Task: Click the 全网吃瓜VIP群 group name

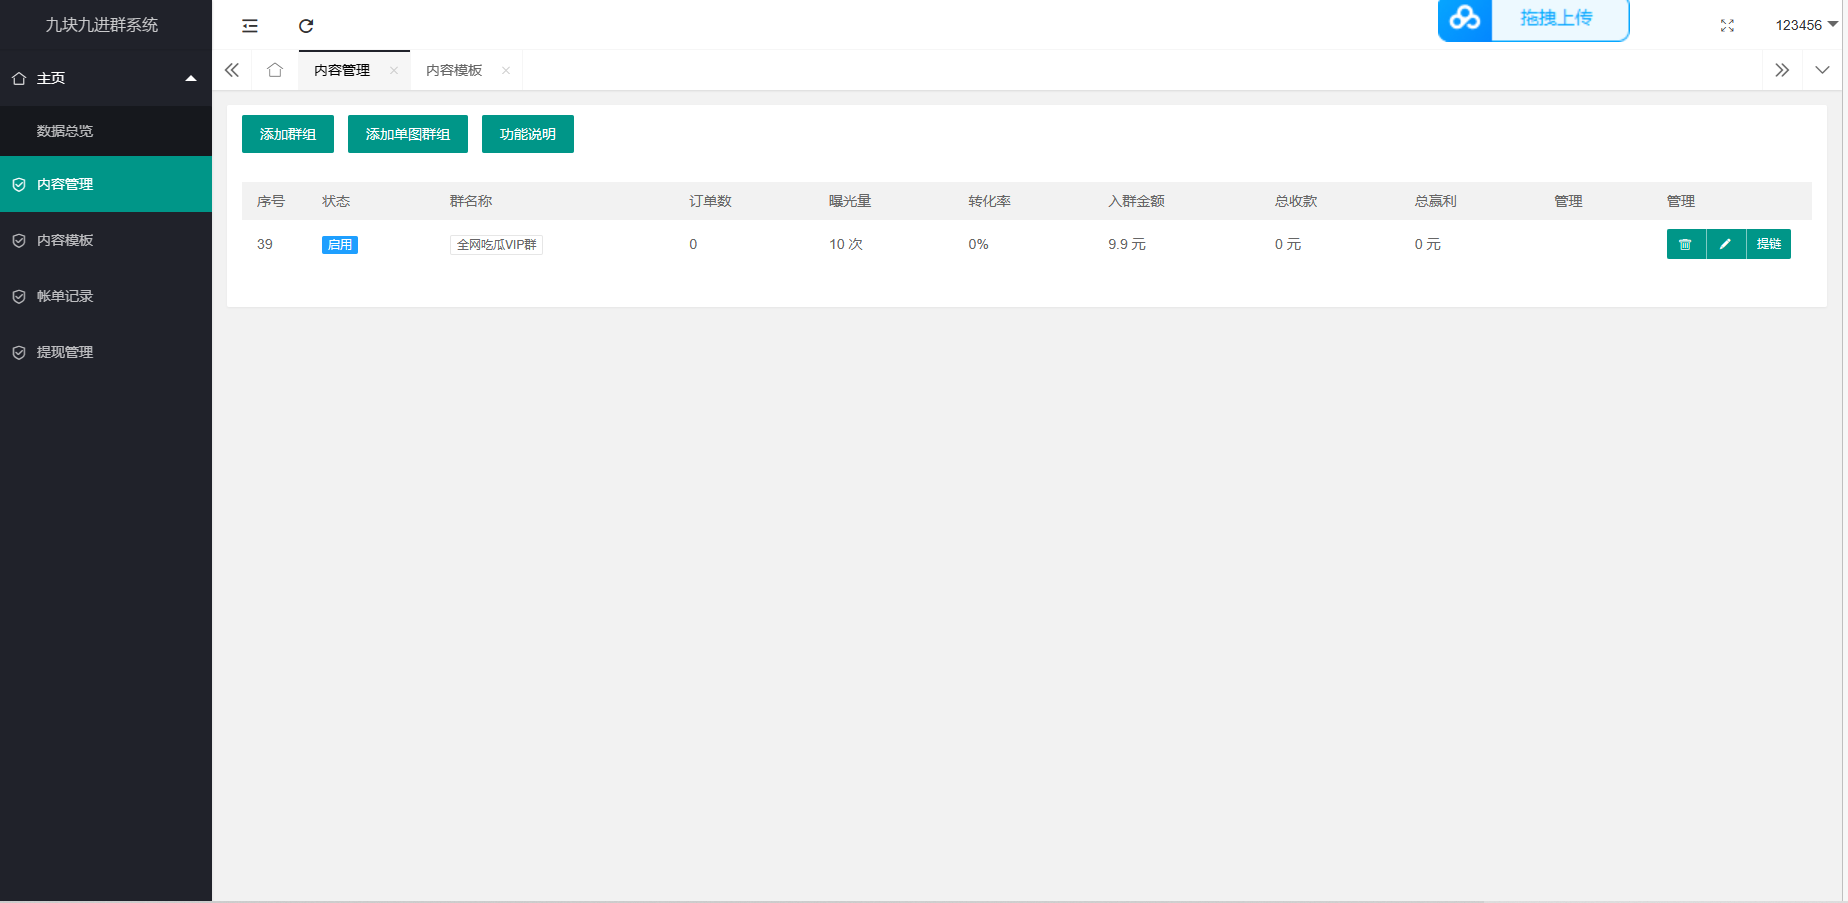Action: (496, 245)
